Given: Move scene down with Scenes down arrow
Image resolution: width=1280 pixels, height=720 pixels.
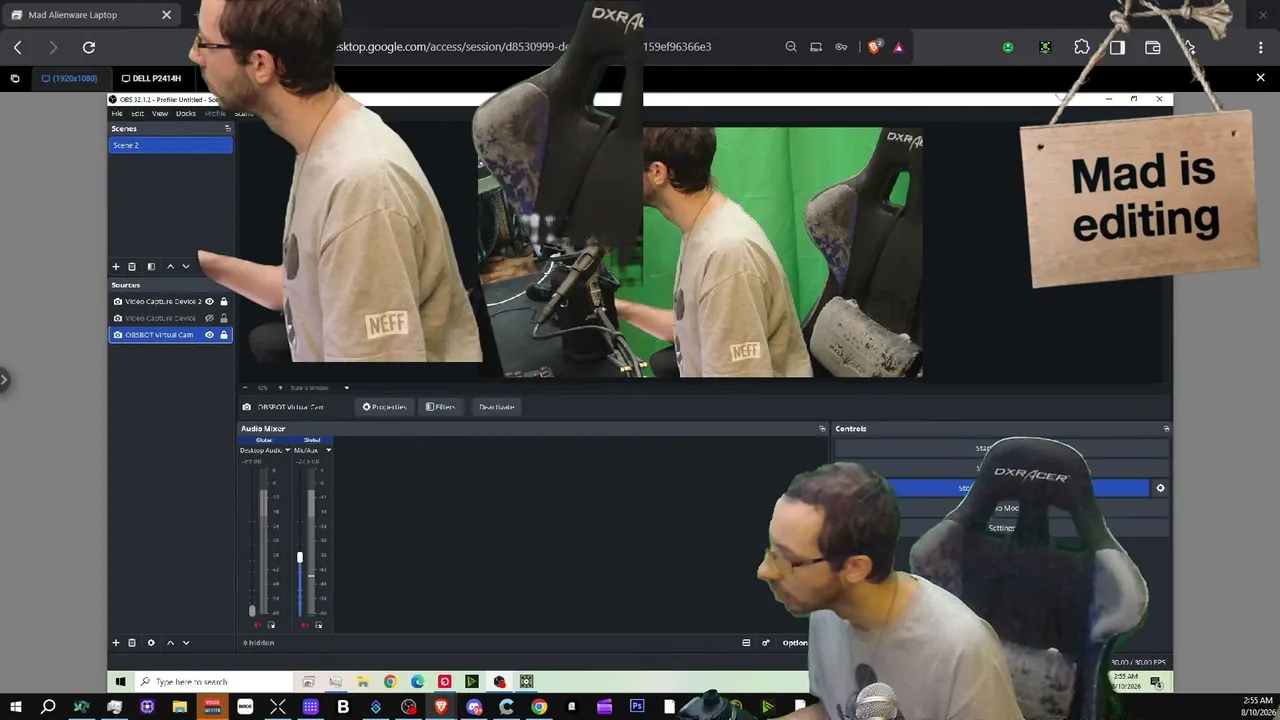Looking at the screenshot, I should (185, 267).
